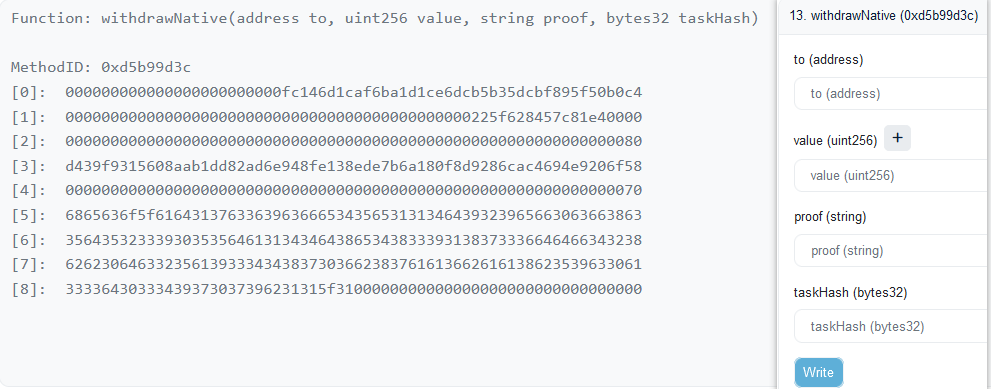The width and height of the screenshot is (991, 389).
Task: Click the plus icon beside value (uint256)
Action: tap(897, 138)
